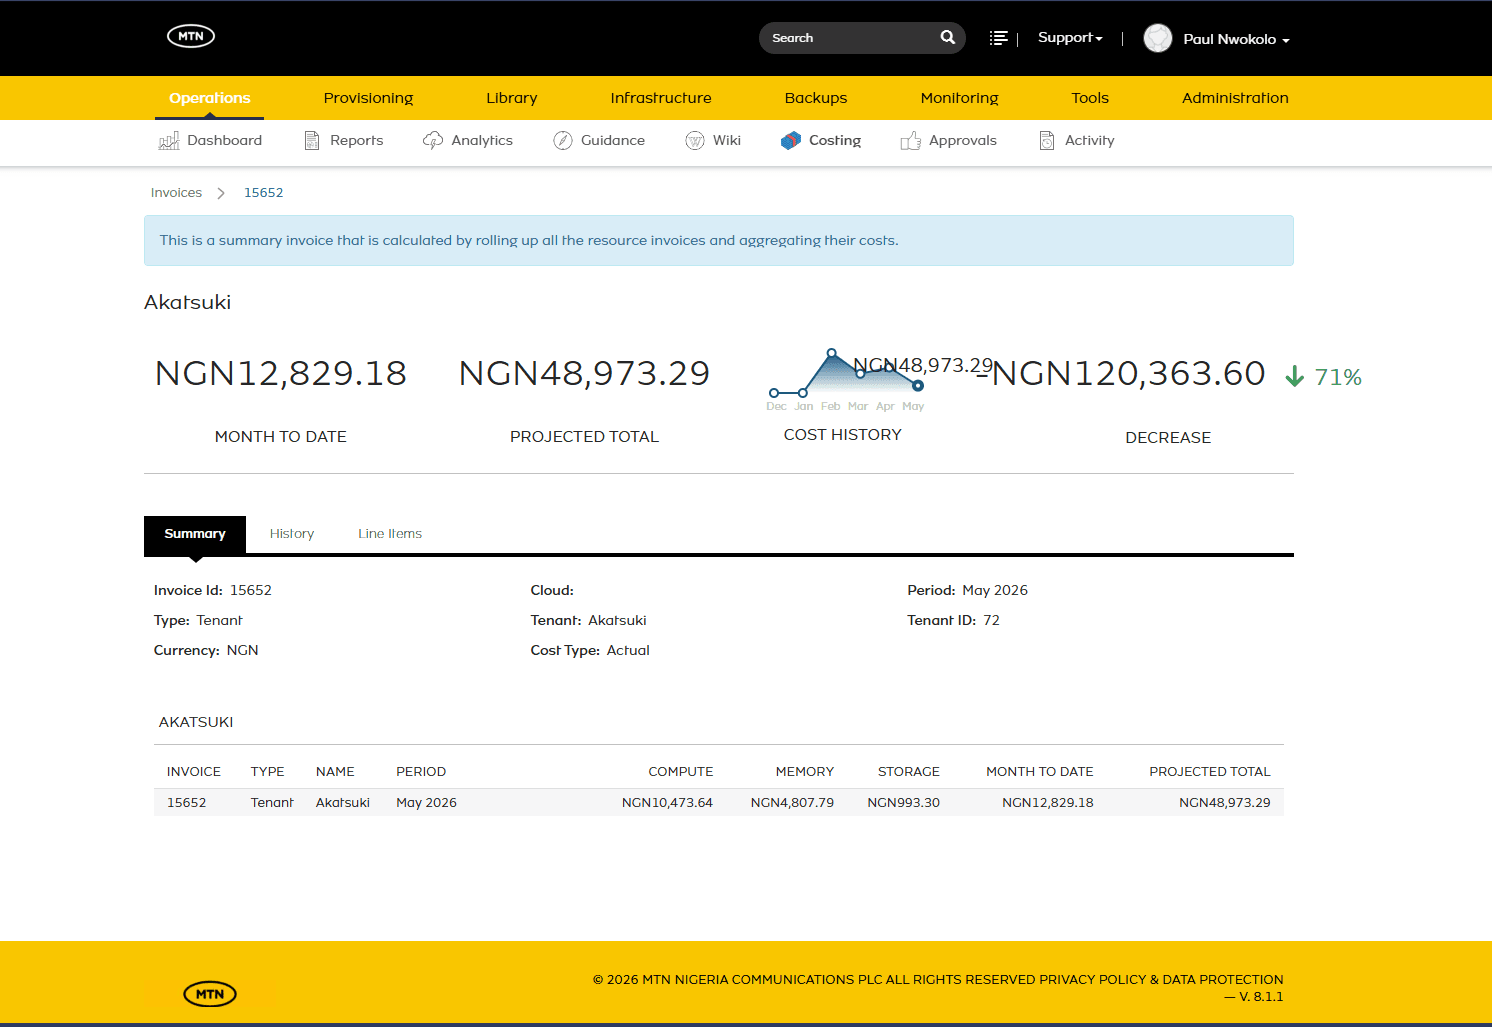Open Reports document icon

click(x=312, y=141)
